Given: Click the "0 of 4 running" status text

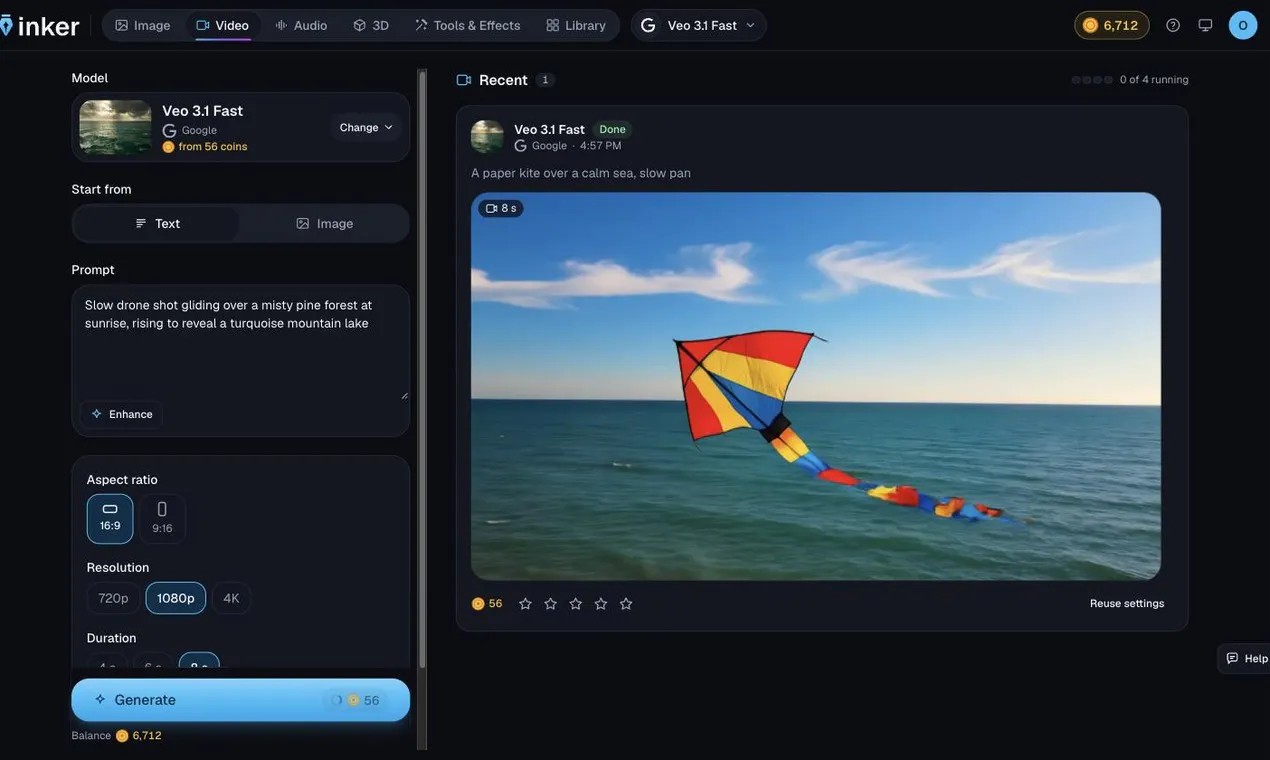Looking at the screenshot, I should coord(1154,80).
